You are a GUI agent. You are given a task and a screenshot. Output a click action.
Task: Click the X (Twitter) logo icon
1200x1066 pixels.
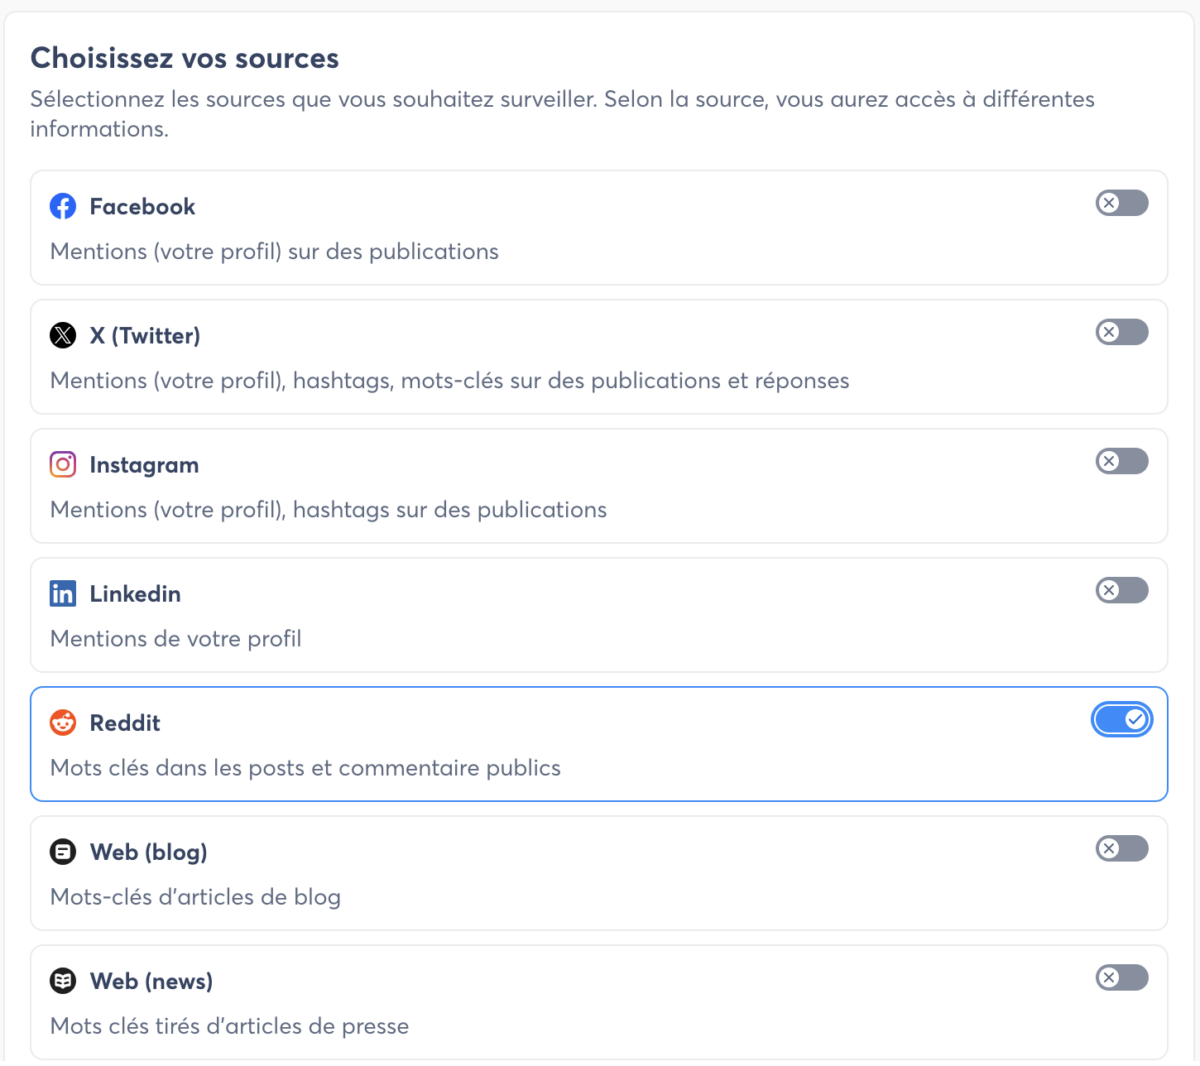(x=63, y=335)
